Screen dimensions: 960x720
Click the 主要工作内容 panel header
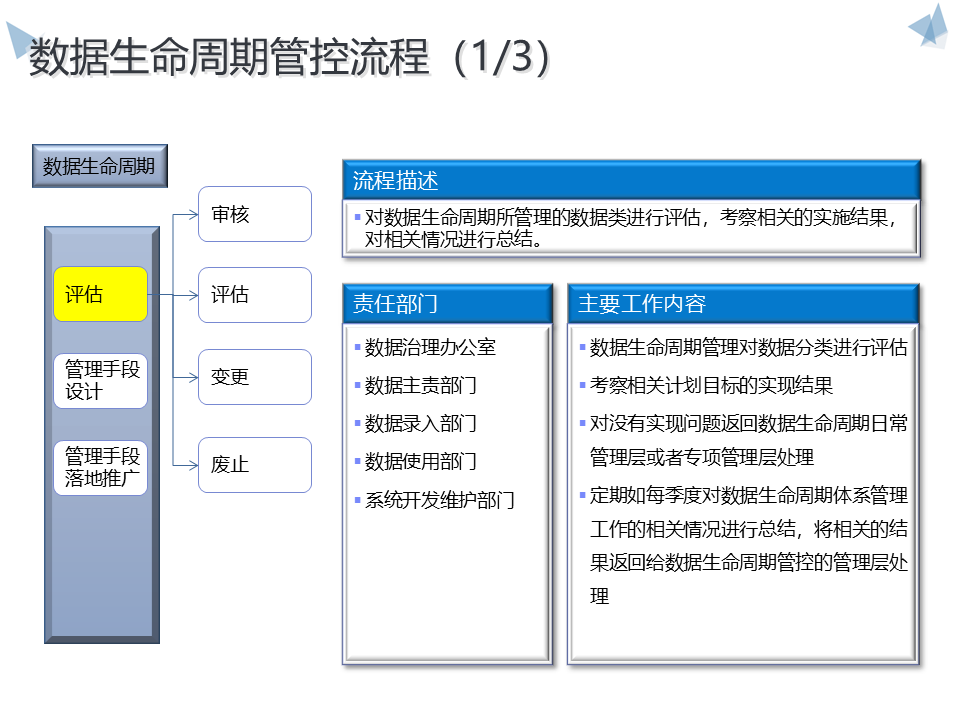pos(743,304)
